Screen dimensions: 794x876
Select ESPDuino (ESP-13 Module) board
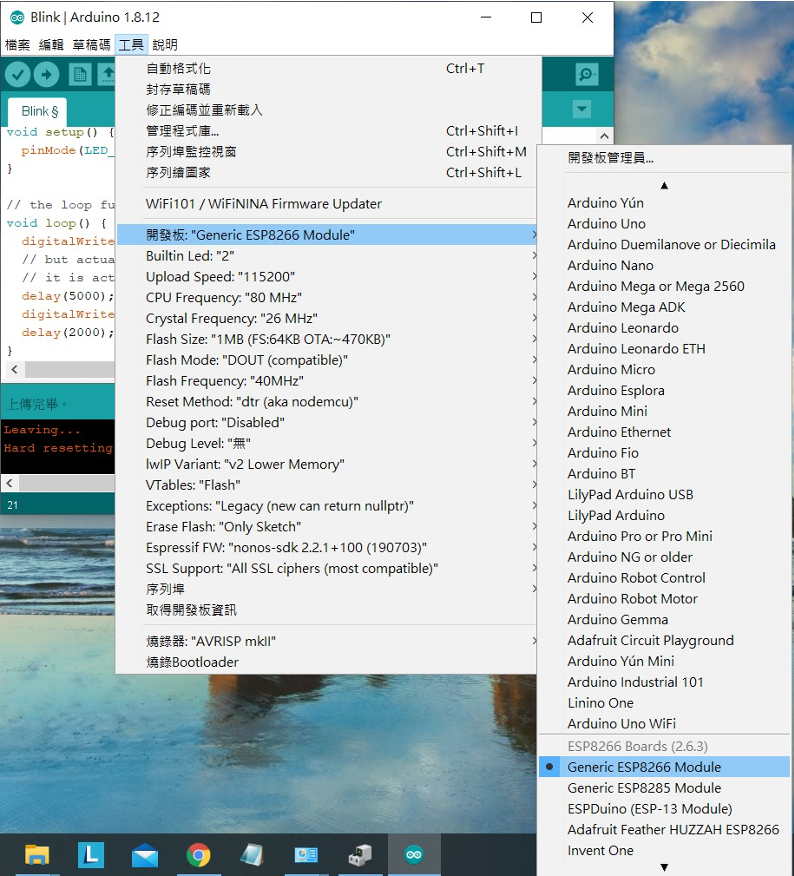664,808
